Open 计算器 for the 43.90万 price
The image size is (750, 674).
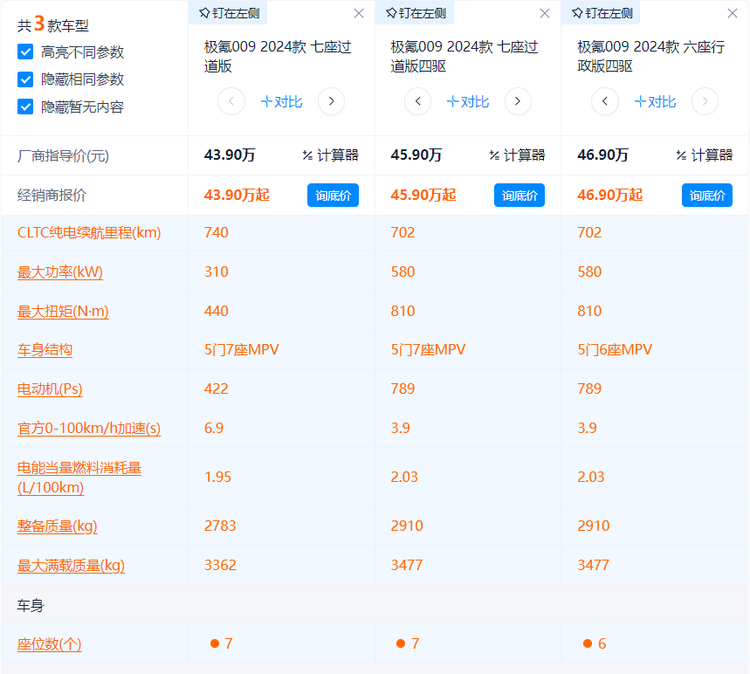tap(330, 155)
